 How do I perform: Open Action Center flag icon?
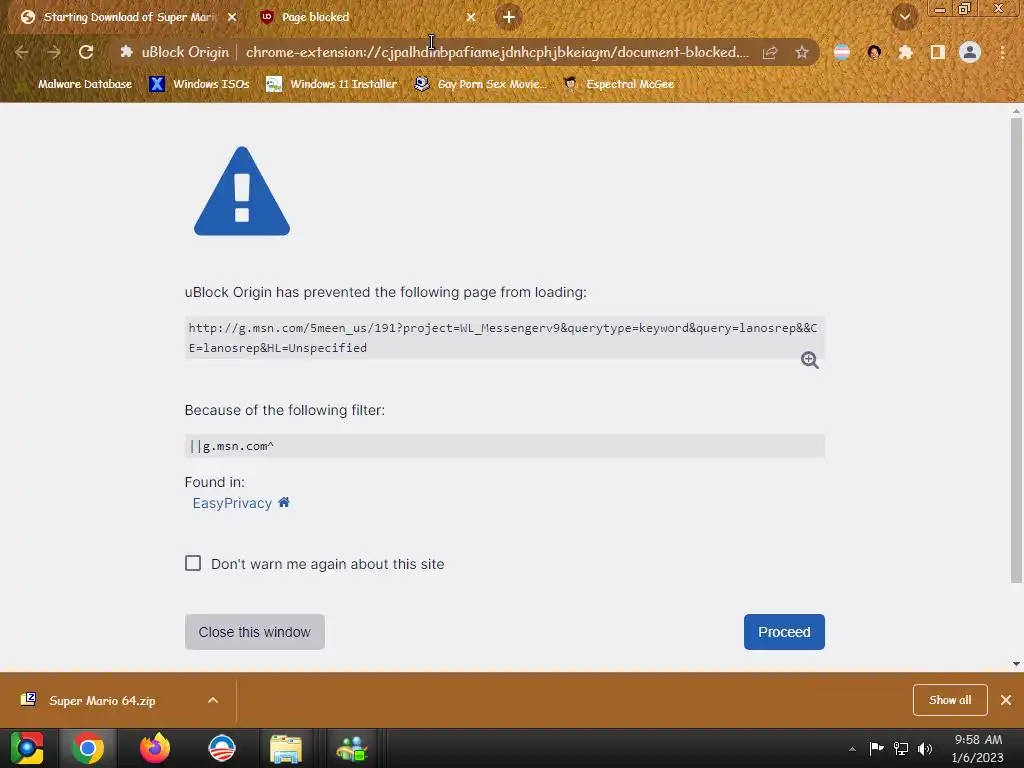click(876, 748)
